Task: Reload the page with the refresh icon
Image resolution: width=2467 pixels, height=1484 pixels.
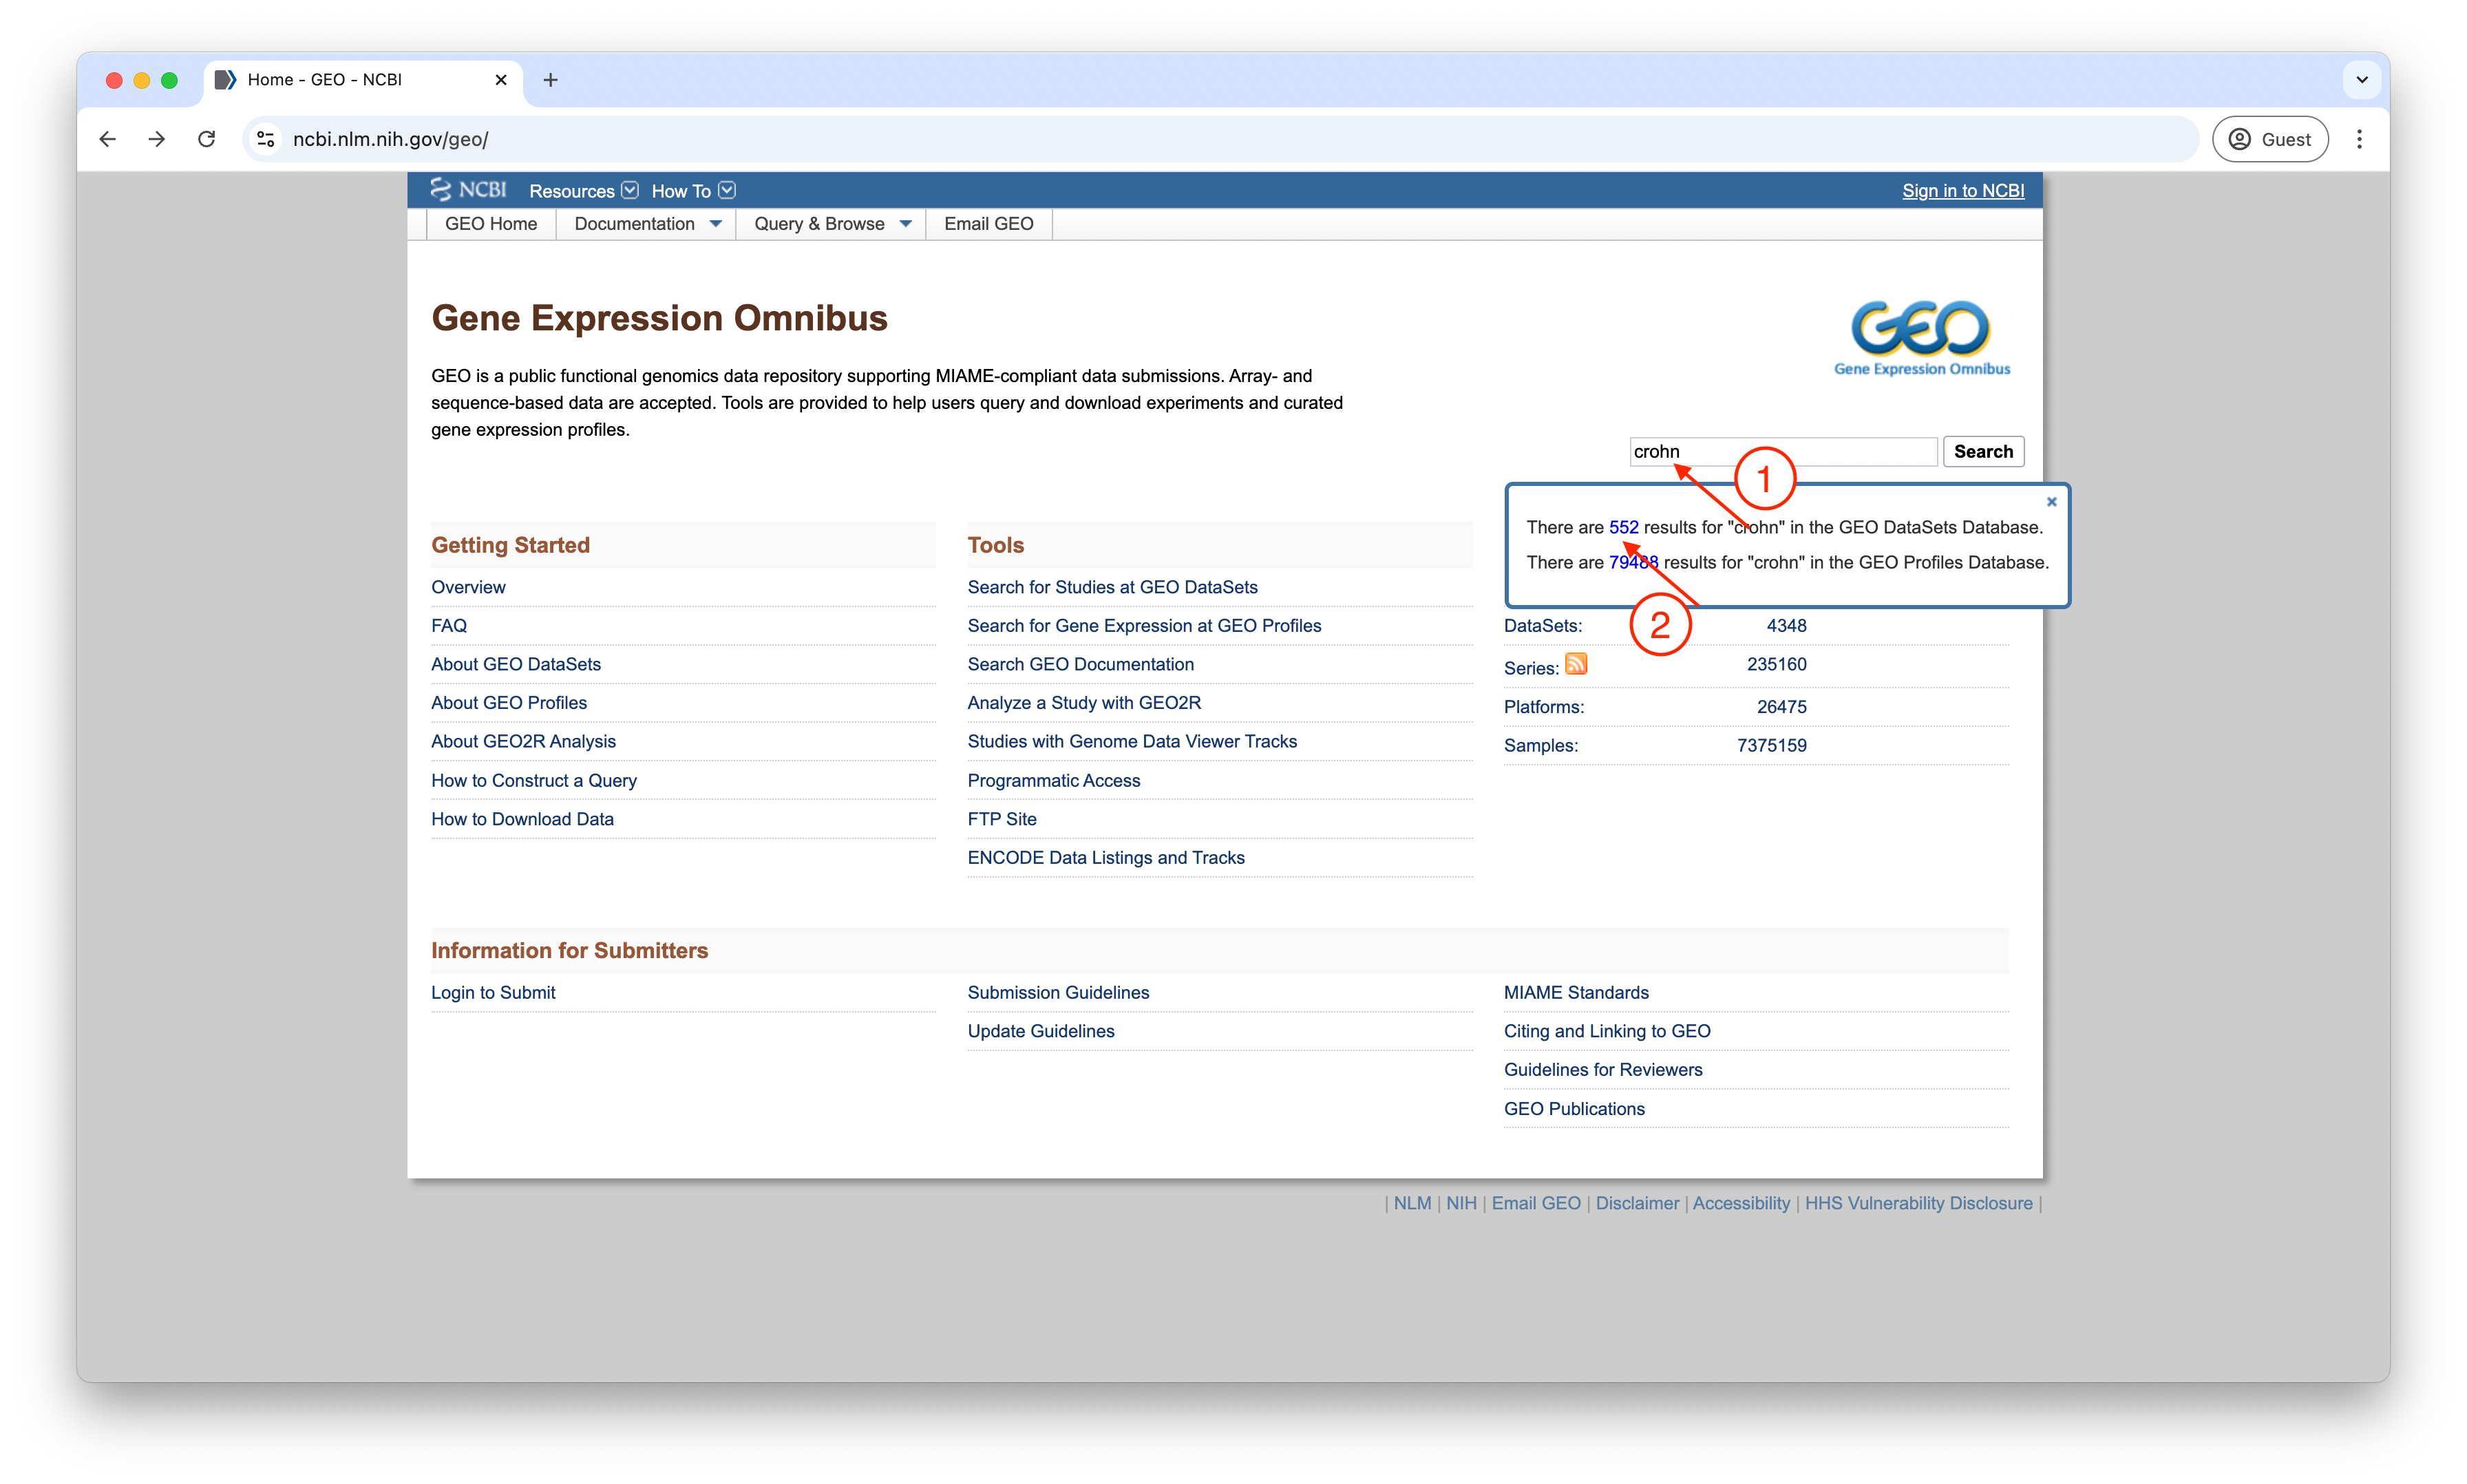Action: [x=207, y=139]
